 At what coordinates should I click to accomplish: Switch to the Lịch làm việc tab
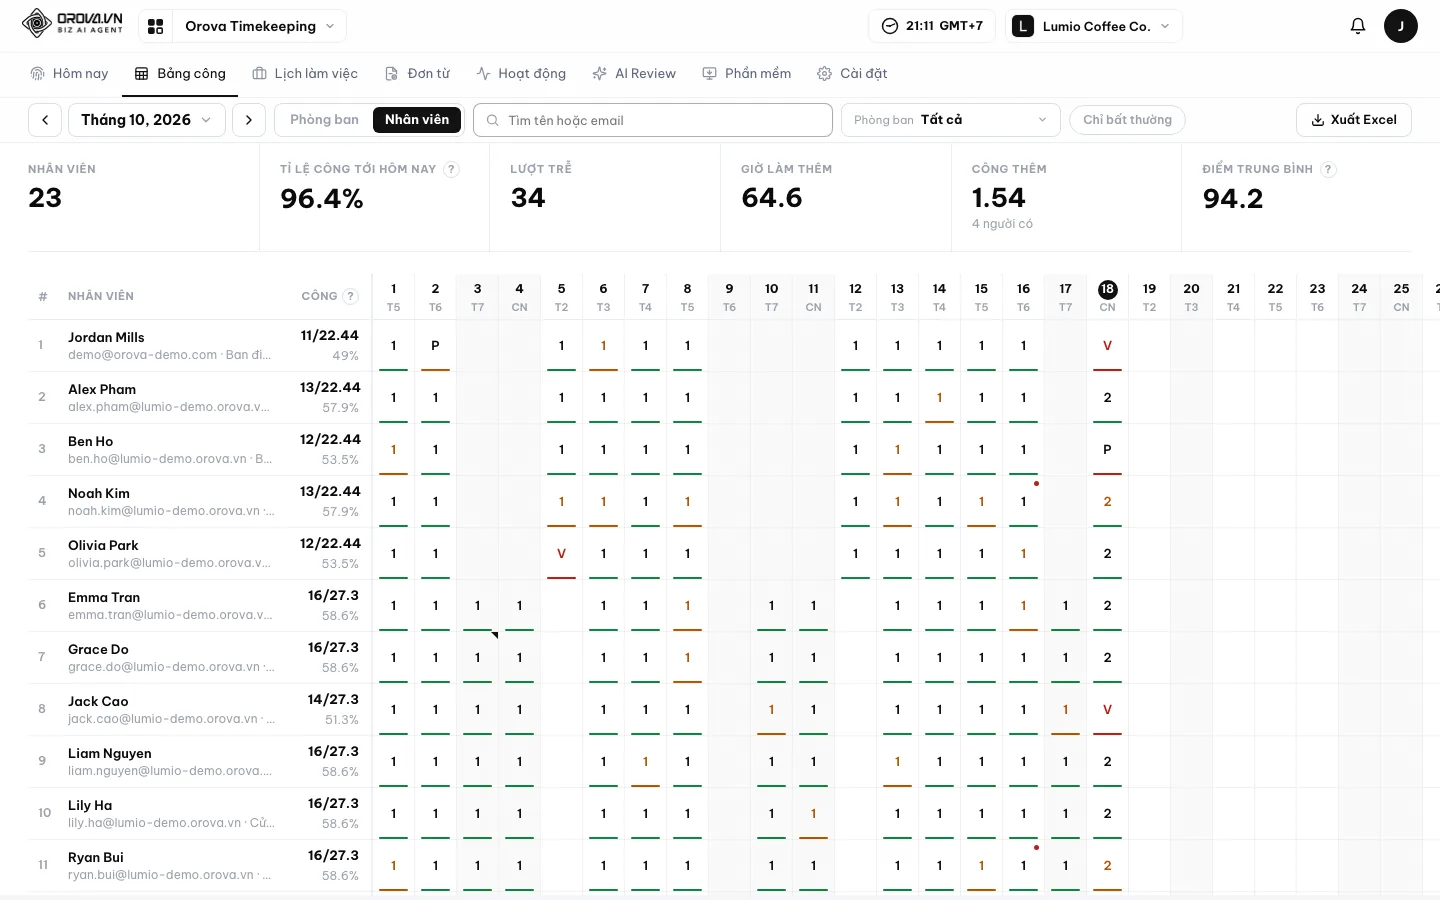[x=305, y=74]
